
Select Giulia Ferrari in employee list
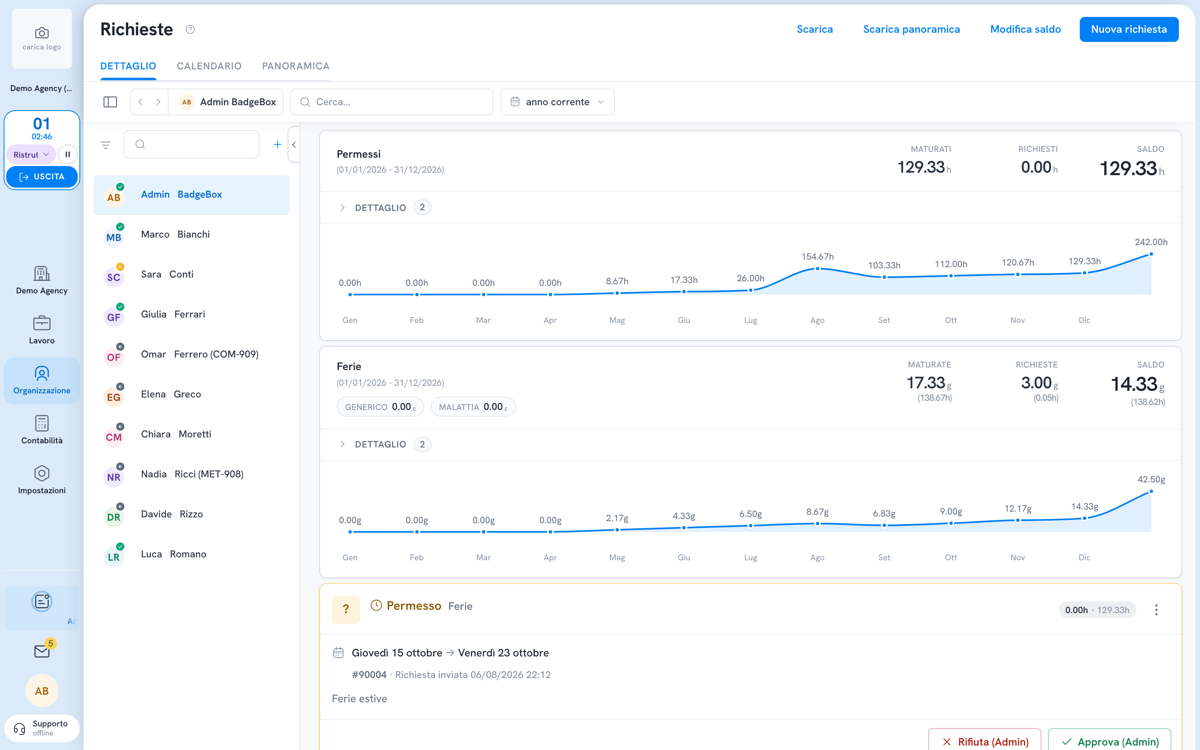click(192, 315)
